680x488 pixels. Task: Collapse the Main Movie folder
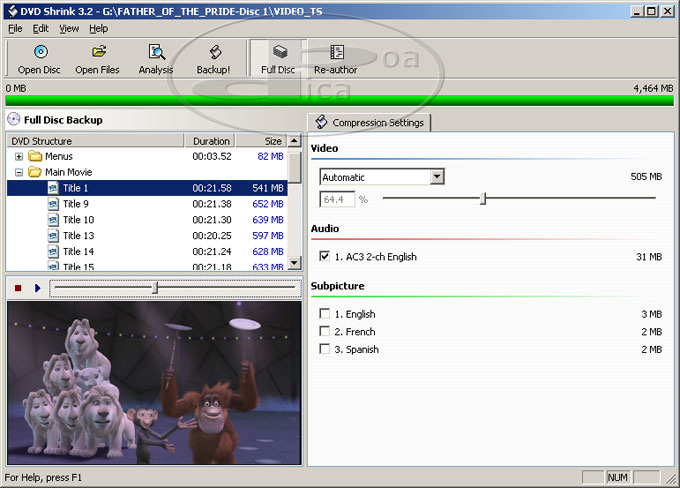(19, 172)
